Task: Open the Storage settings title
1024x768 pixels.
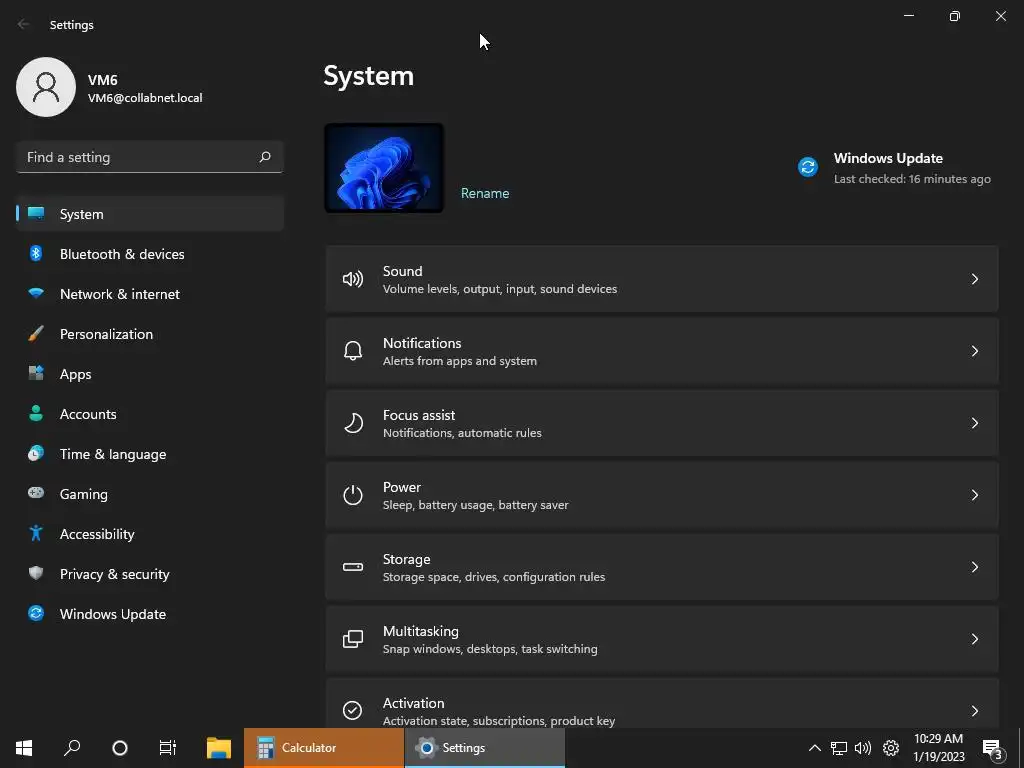Action: click(x=406, y=559)
